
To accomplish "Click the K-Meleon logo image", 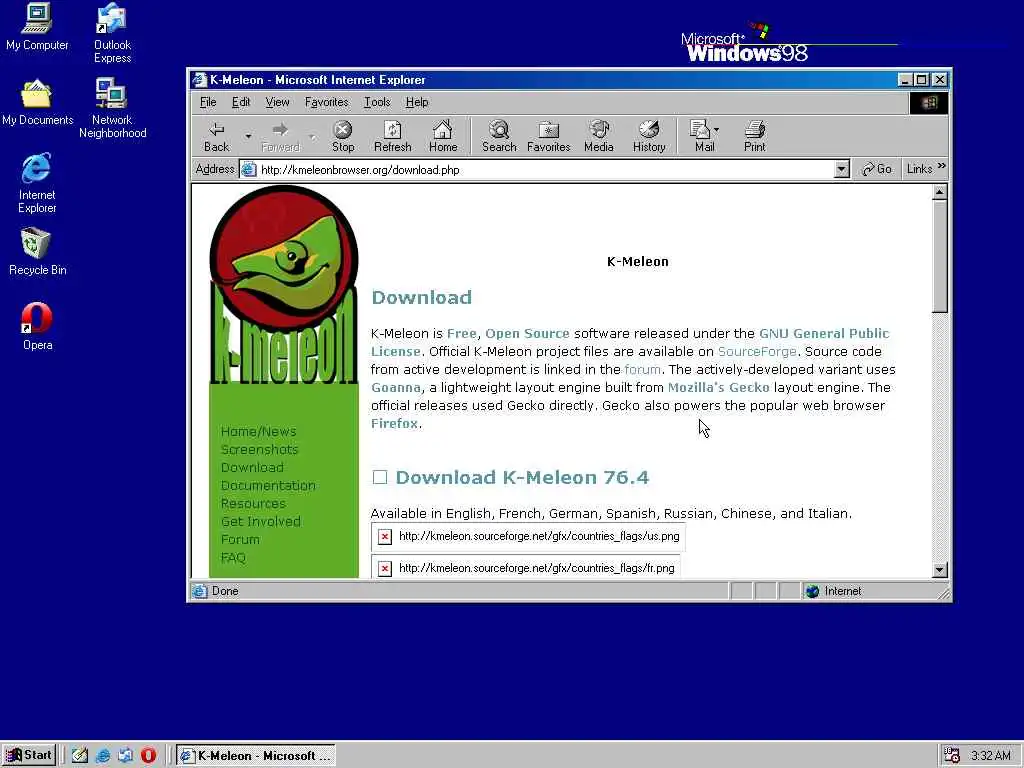I will click(x=283, y=285).
